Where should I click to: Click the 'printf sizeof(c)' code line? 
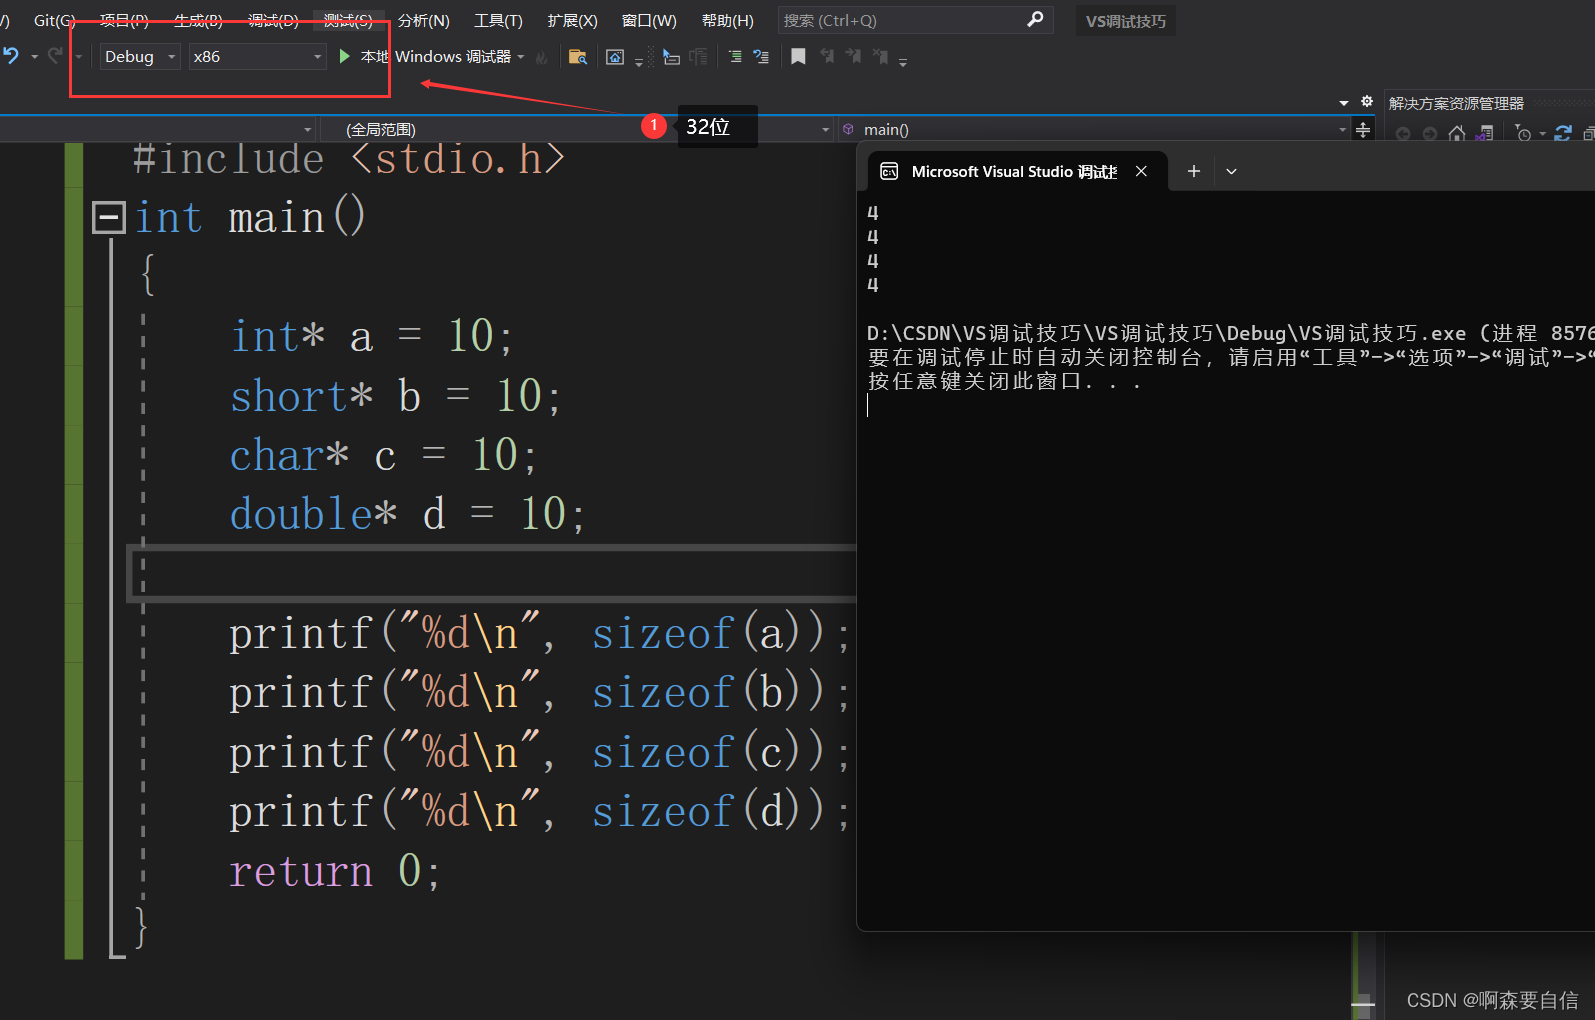pos(539,752)
